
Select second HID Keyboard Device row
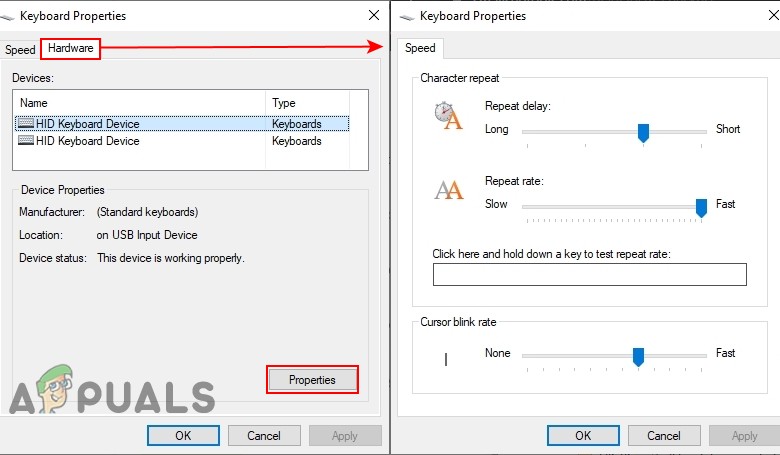[183, 141]
